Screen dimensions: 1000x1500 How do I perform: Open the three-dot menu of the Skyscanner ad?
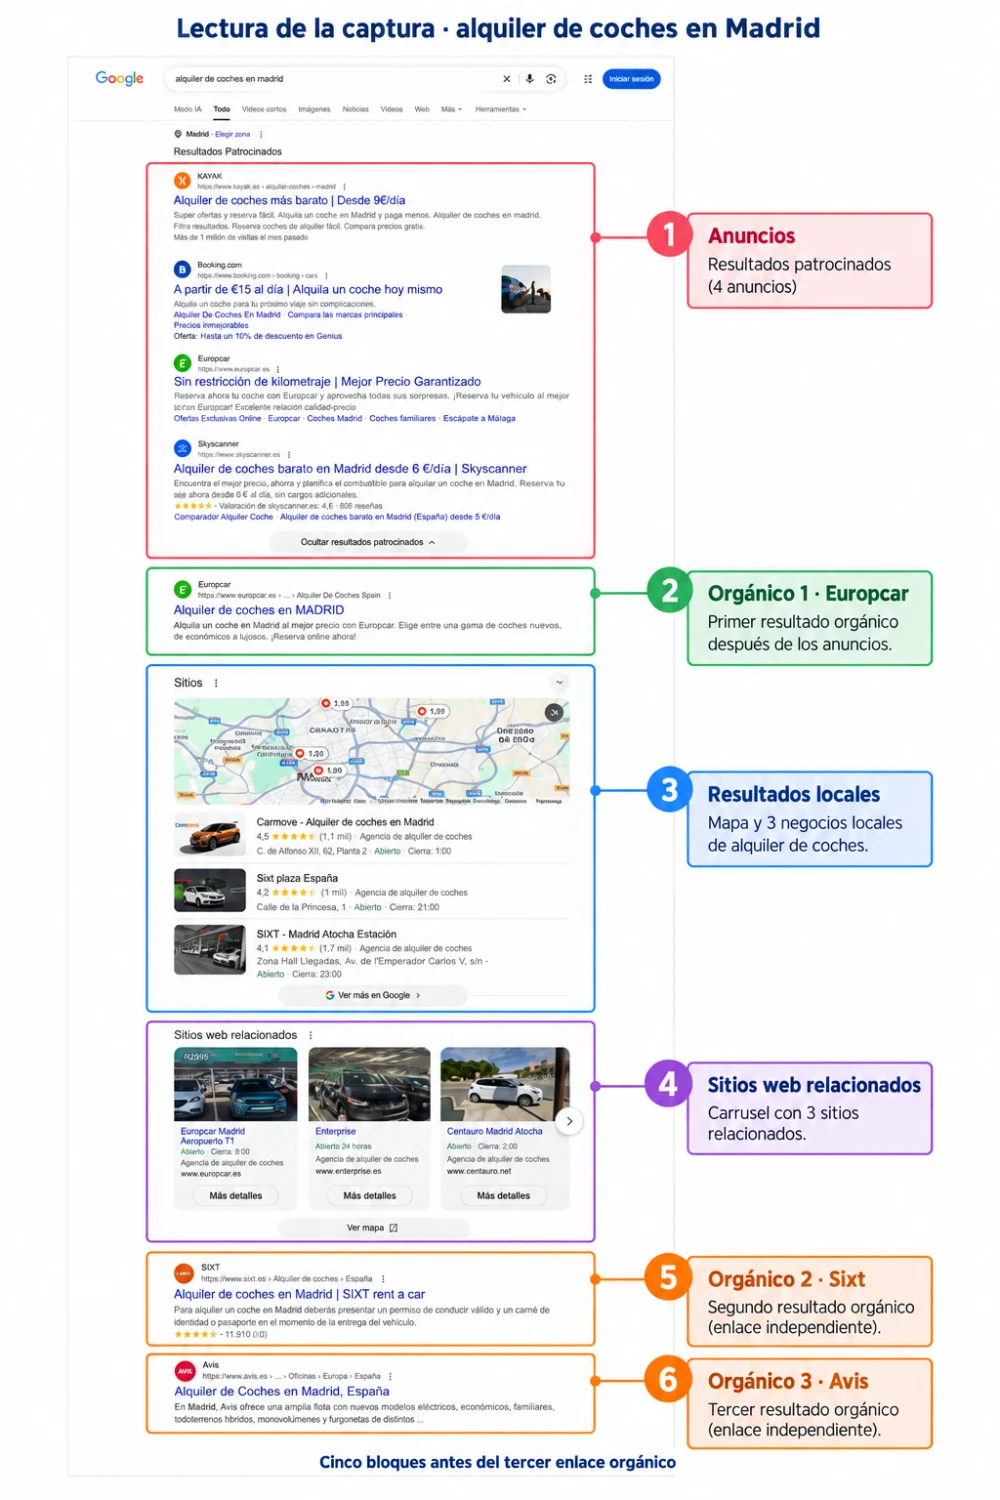point(289,455)
